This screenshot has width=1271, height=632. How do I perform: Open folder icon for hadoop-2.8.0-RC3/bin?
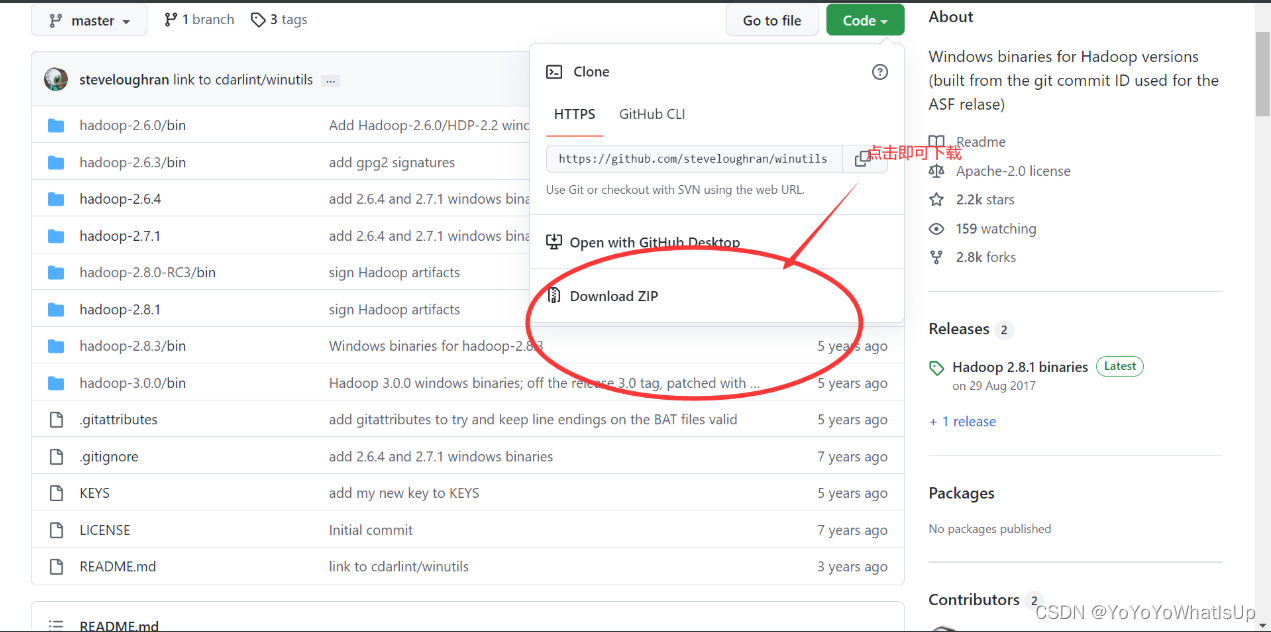[56, 272]
